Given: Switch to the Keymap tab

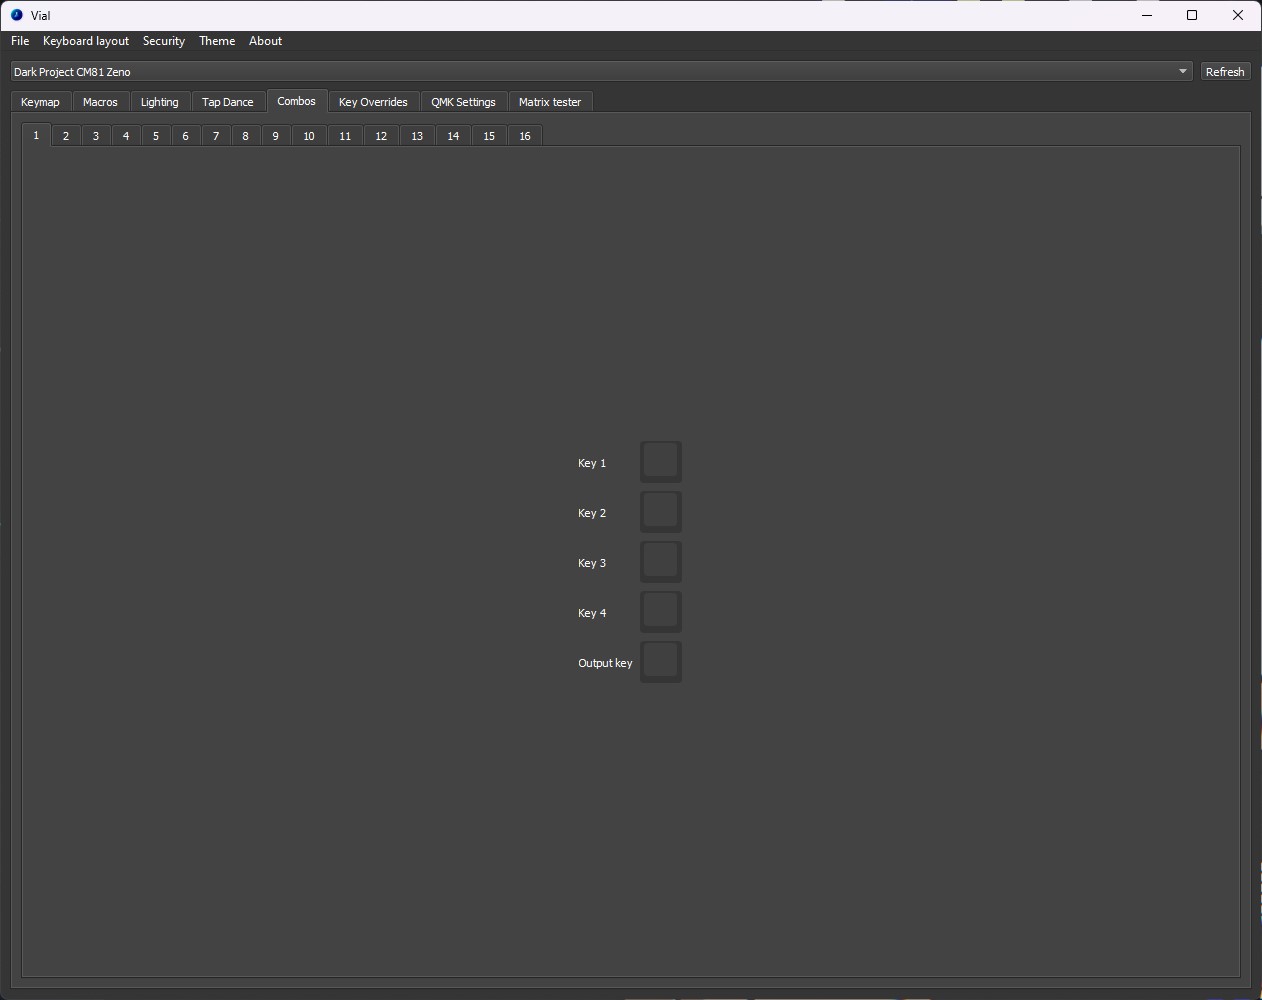Looking at the screenshot, I should [40, 102].
